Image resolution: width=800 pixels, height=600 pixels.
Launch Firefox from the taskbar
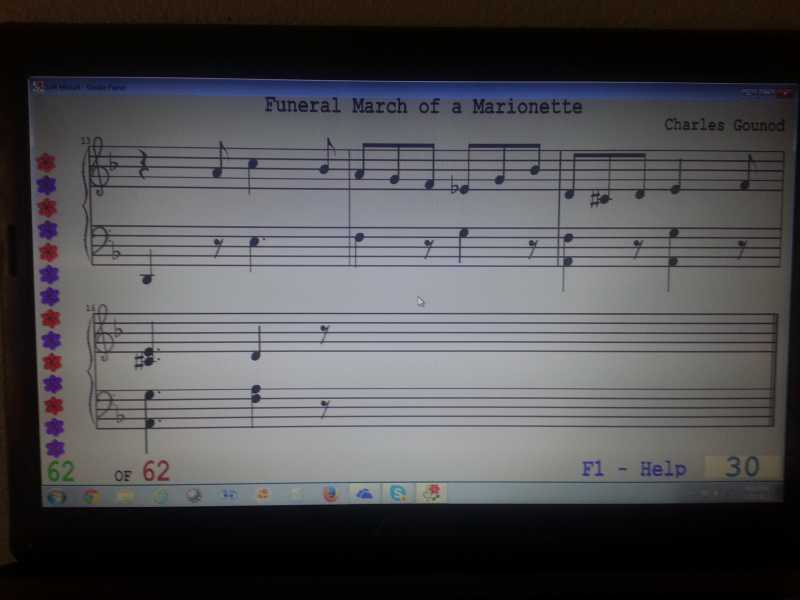330,494
